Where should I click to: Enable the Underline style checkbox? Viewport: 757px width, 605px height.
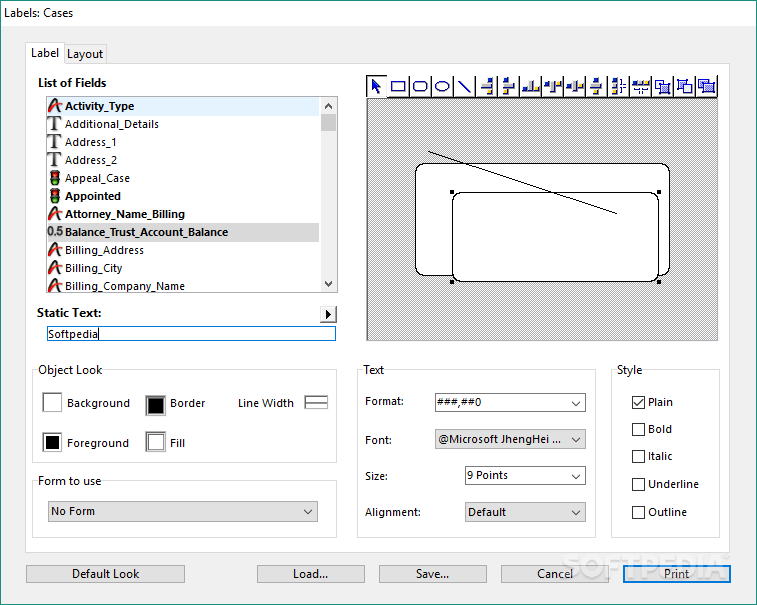[x=638, y=484]
